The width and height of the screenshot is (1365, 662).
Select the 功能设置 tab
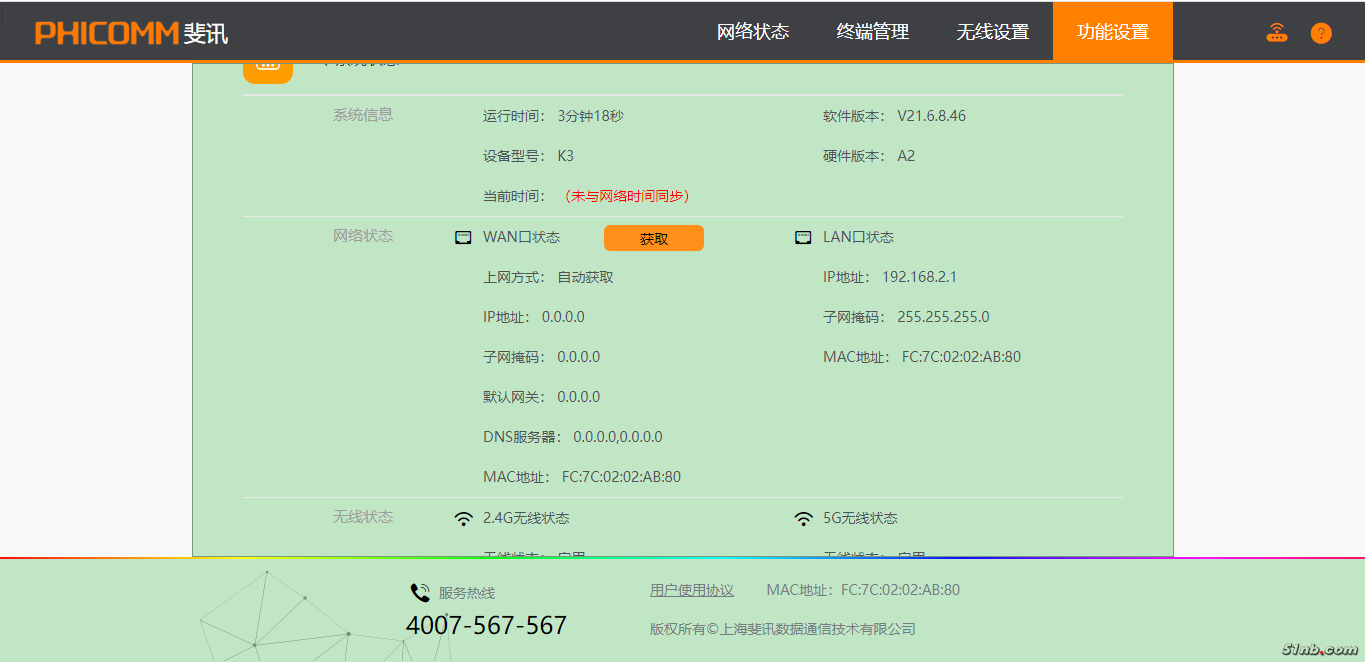1113,32
